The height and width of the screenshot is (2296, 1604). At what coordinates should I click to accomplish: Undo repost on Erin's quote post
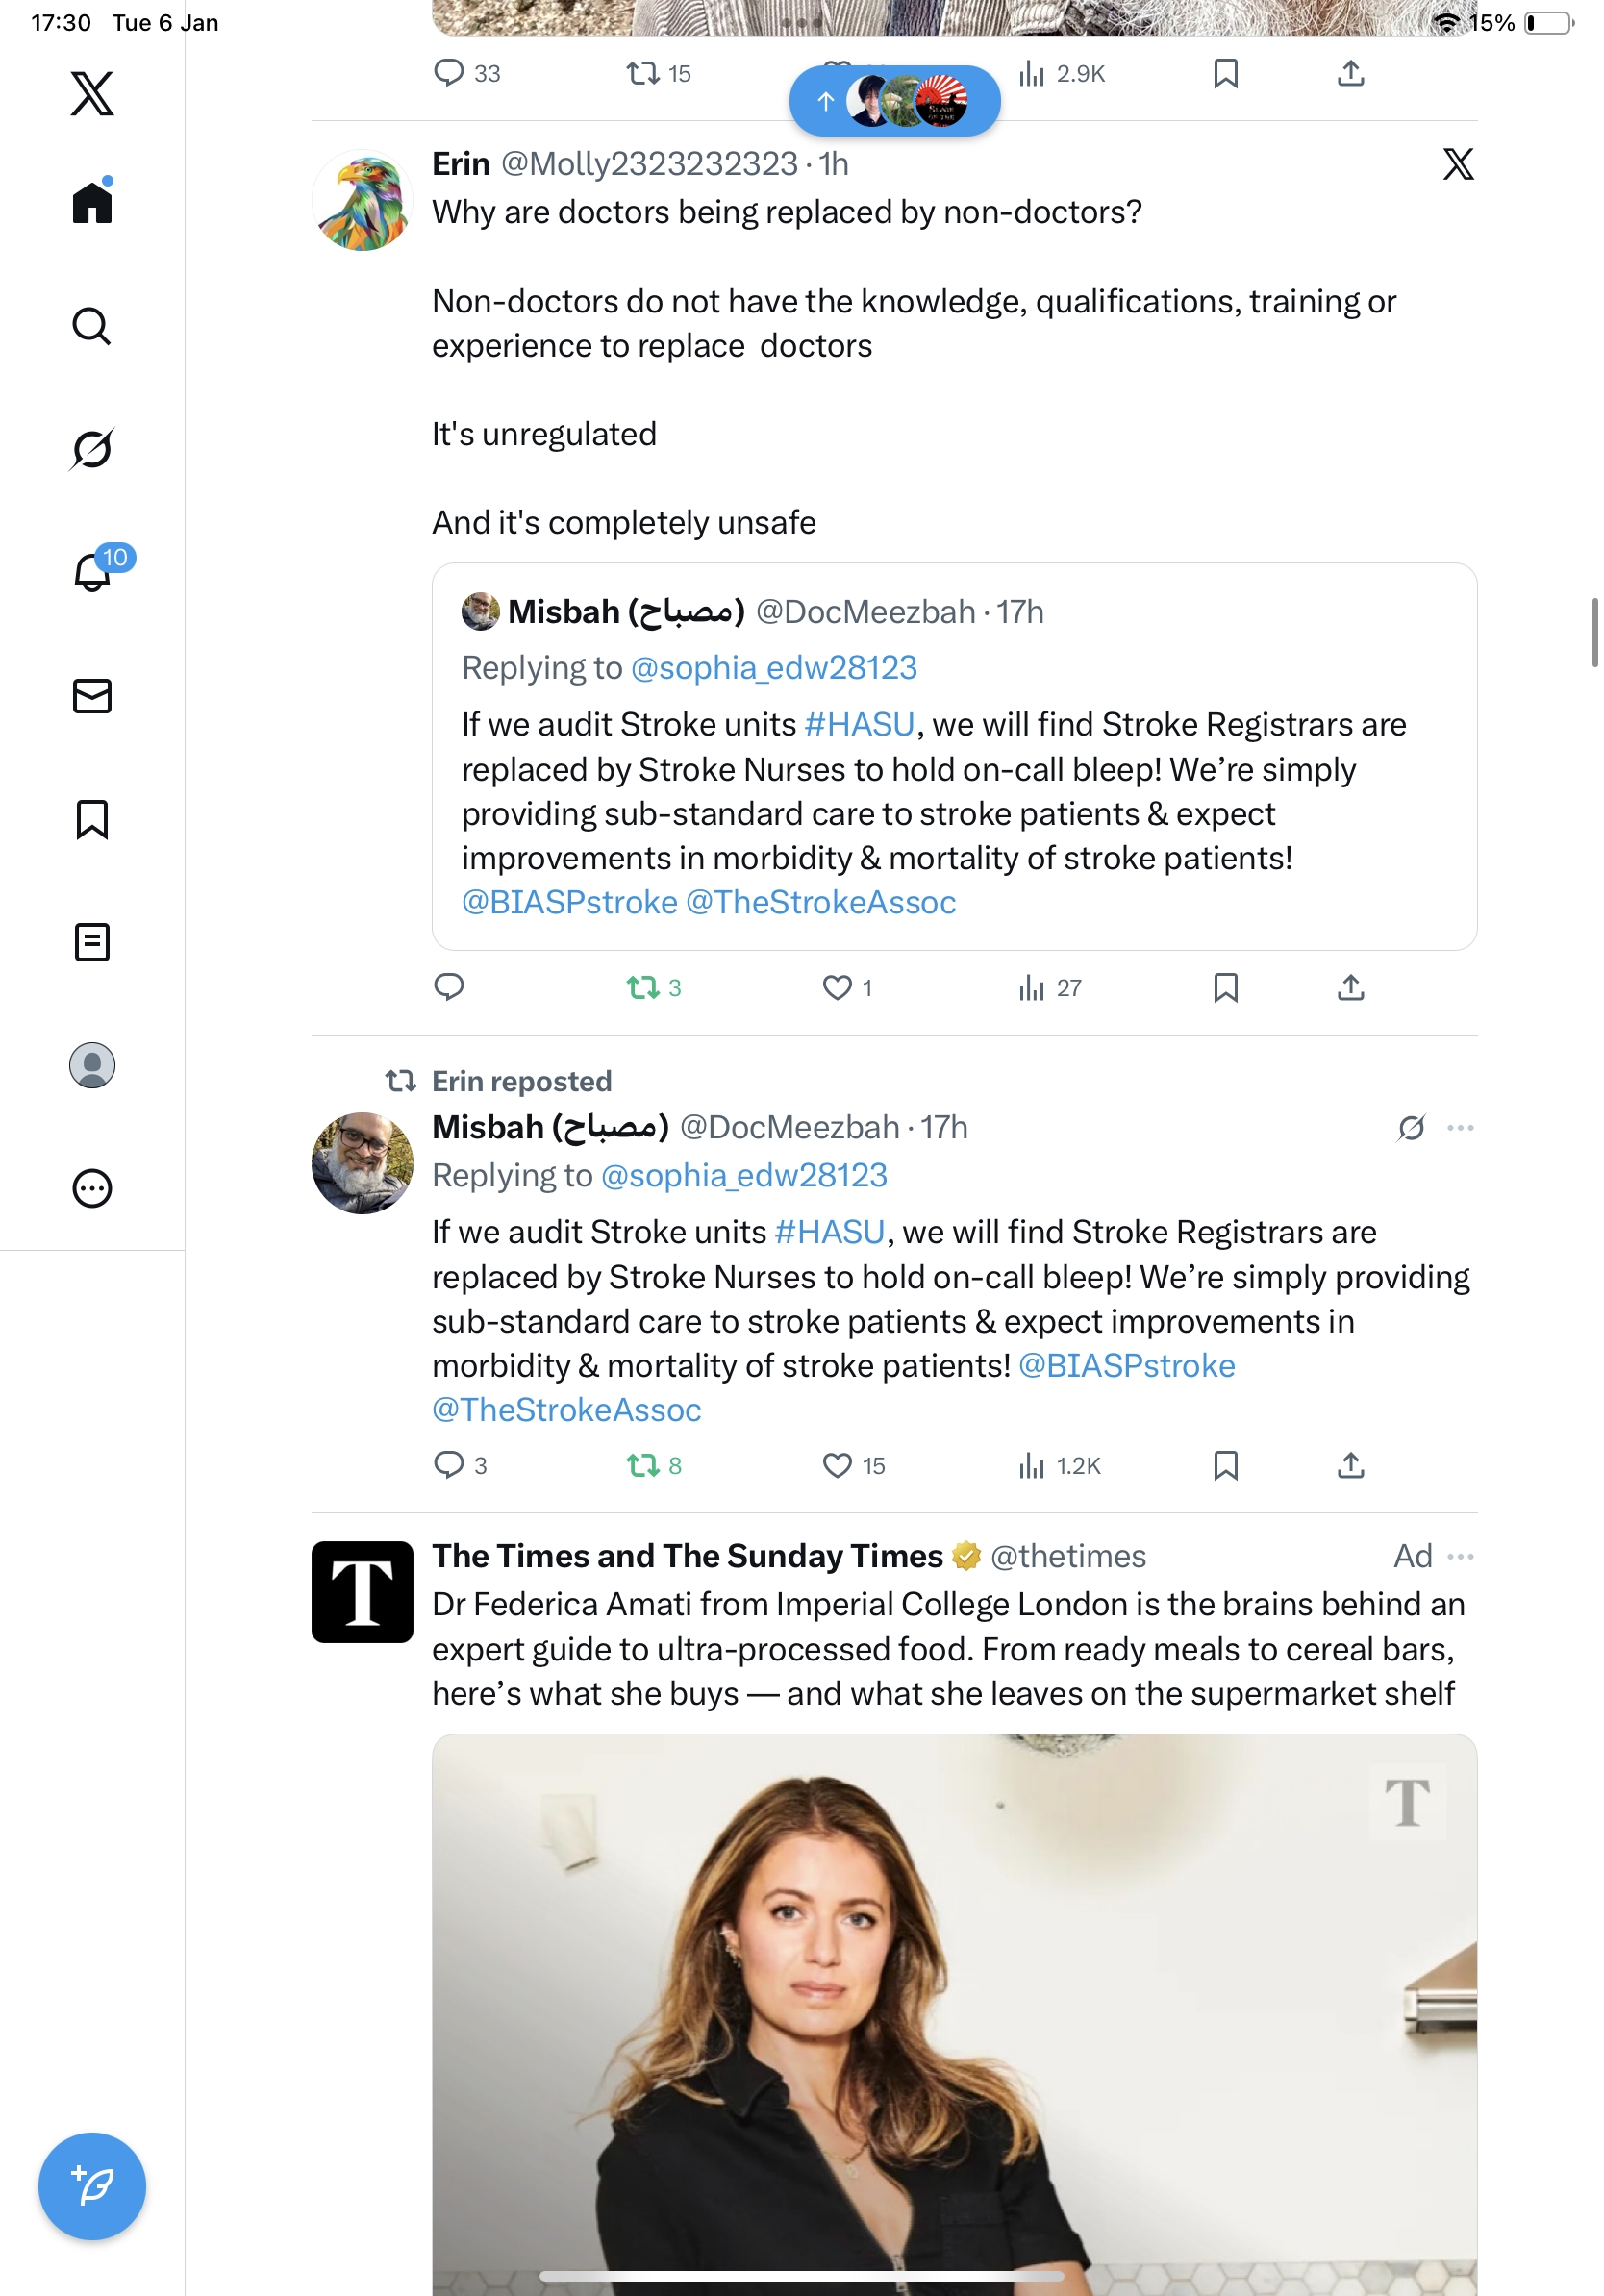642,988
